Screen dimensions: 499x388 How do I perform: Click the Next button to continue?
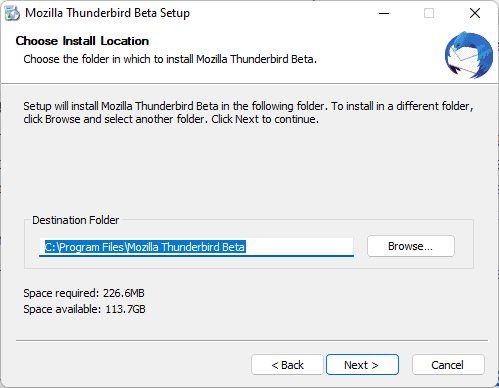point(362,365)
